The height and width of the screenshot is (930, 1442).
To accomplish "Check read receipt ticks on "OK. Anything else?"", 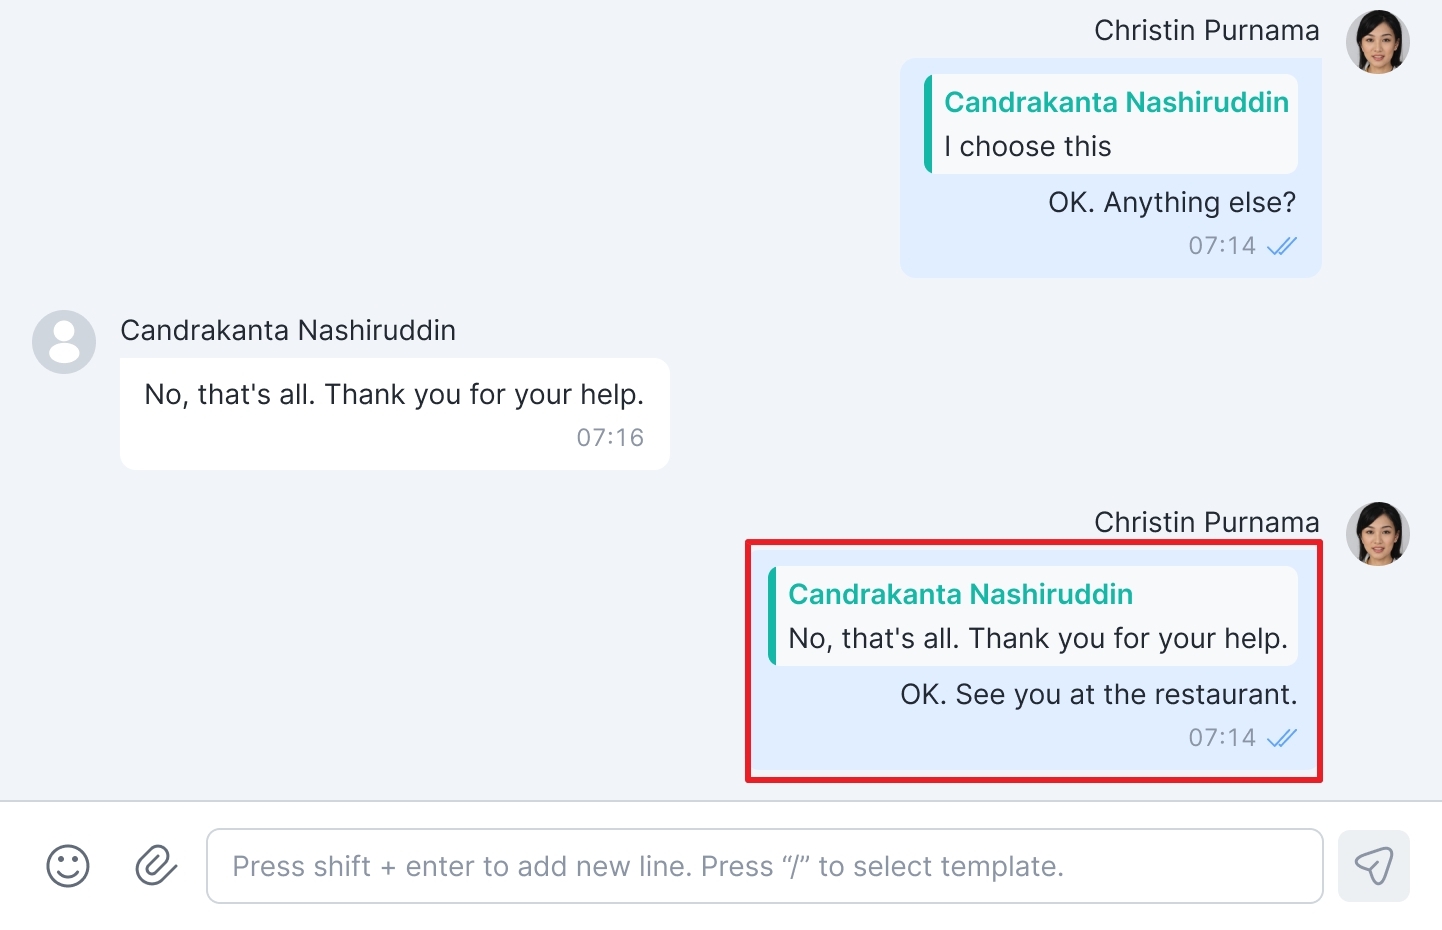I will point(1282,246).
